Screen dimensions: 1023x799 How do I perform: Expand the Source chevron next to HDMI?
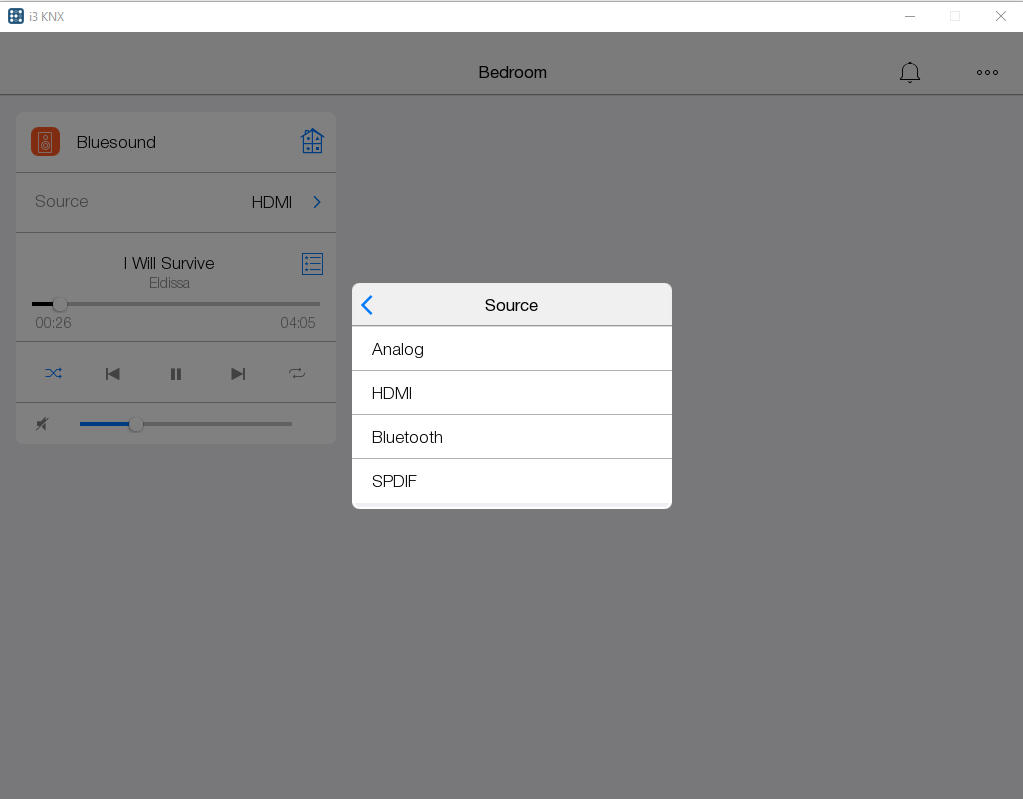(317, 202)
